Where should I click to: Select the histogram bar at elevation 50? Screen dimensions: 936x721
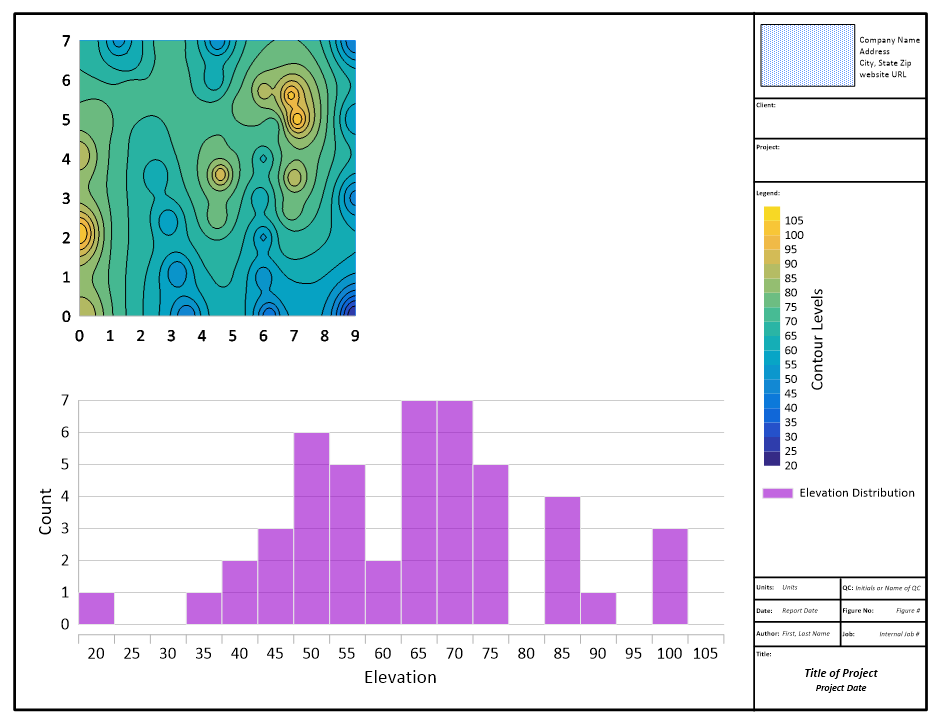coord(311,528)
